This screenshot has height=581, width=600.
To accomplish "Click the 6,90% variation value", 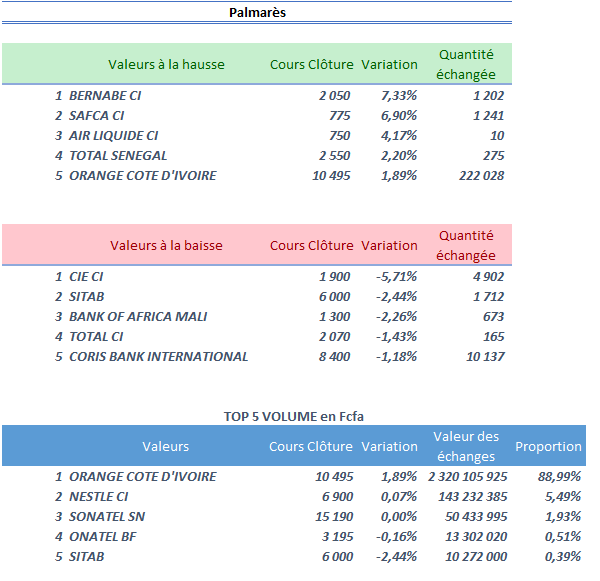I will pyautogui.click(x=399, y=115).
